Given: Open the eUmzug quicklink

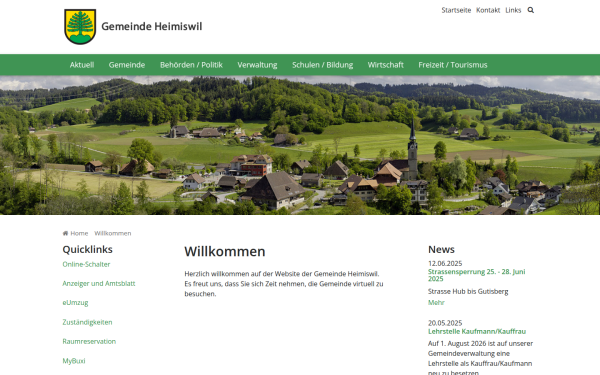Looking at the screenshot, I should 75,302.
